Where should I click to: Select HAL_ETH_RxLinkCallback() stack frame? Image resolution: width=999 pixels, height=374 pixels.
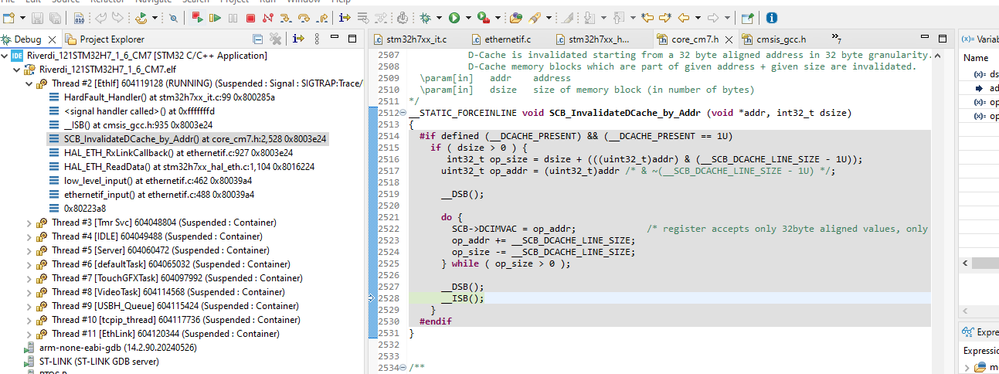point(171,153)
